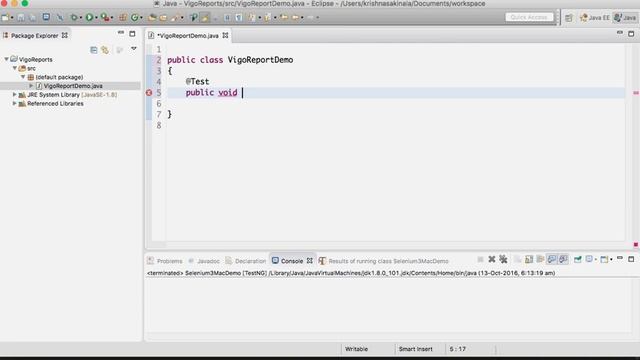Collapse the (default package) node
640x360 pixels.
coord(23,77)
